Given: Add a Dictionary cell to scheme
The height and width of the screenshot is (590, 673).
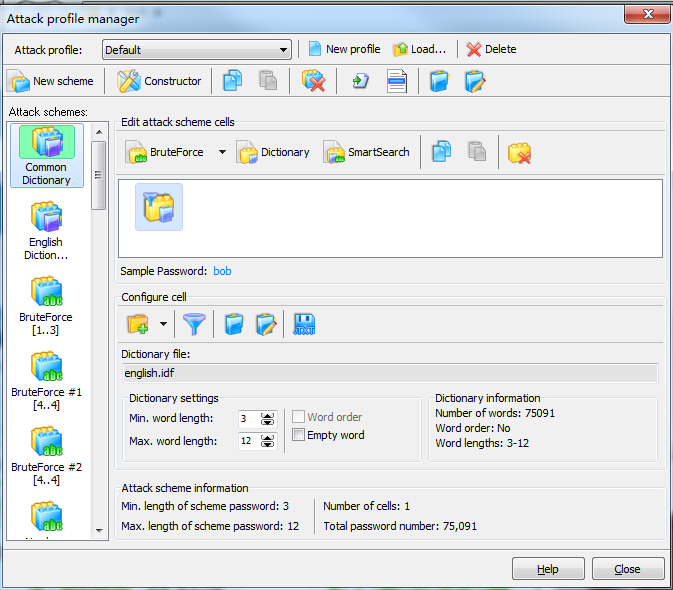Looking at the screenshot, I should 273,152.
